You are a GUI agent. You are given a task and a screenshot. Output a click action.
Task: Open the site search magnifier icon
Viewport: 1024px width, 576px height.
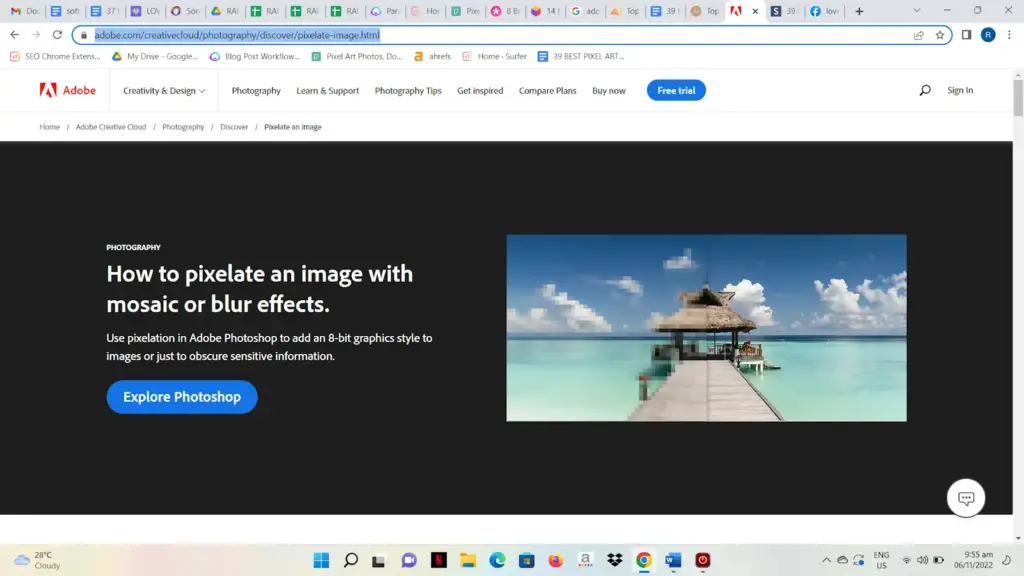pos(924,90)
